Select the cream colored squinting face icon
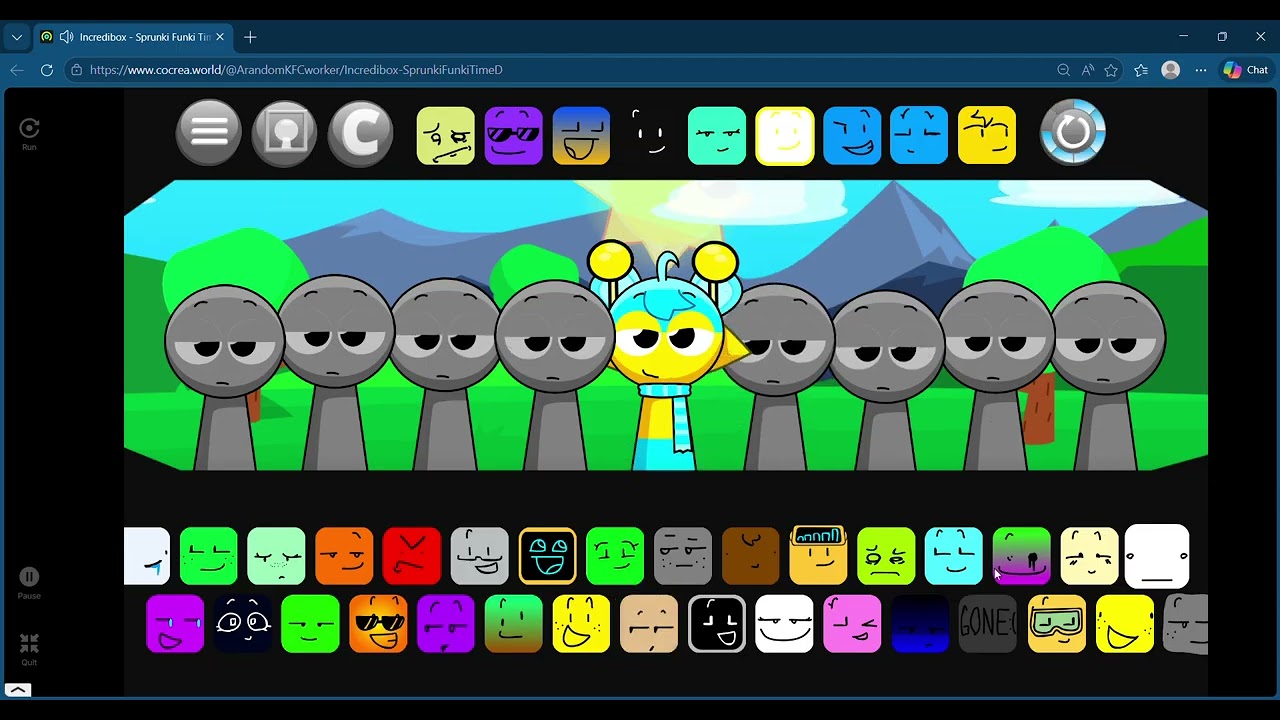1280x720 pixels. pyautogui.click(x=1090, y=556)
